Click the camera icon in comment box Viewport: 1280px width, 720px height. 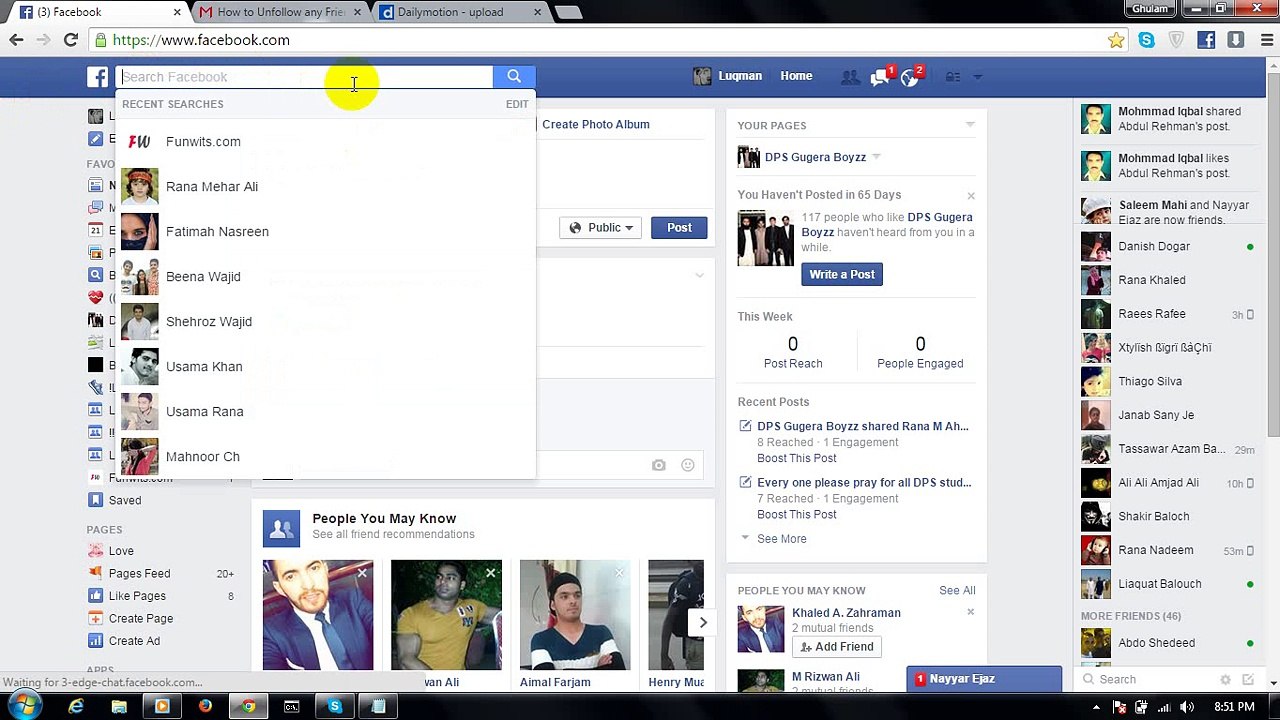point(658,465)
